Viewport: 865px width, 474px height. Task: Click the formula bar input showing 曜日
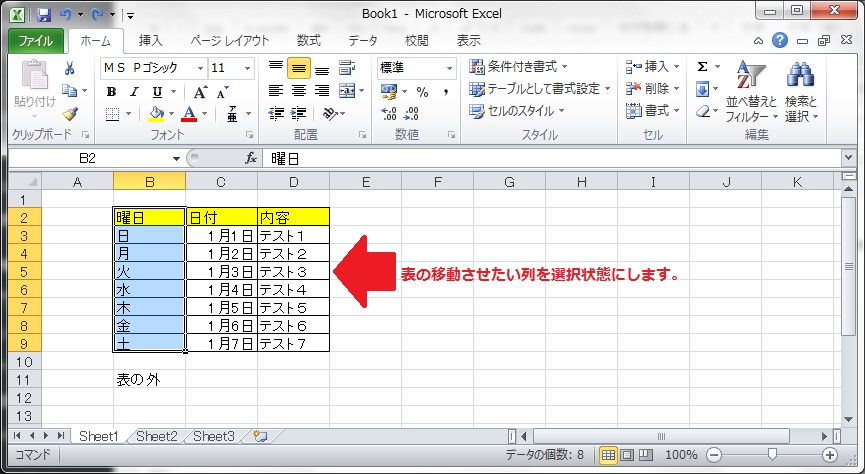(552, 159)
